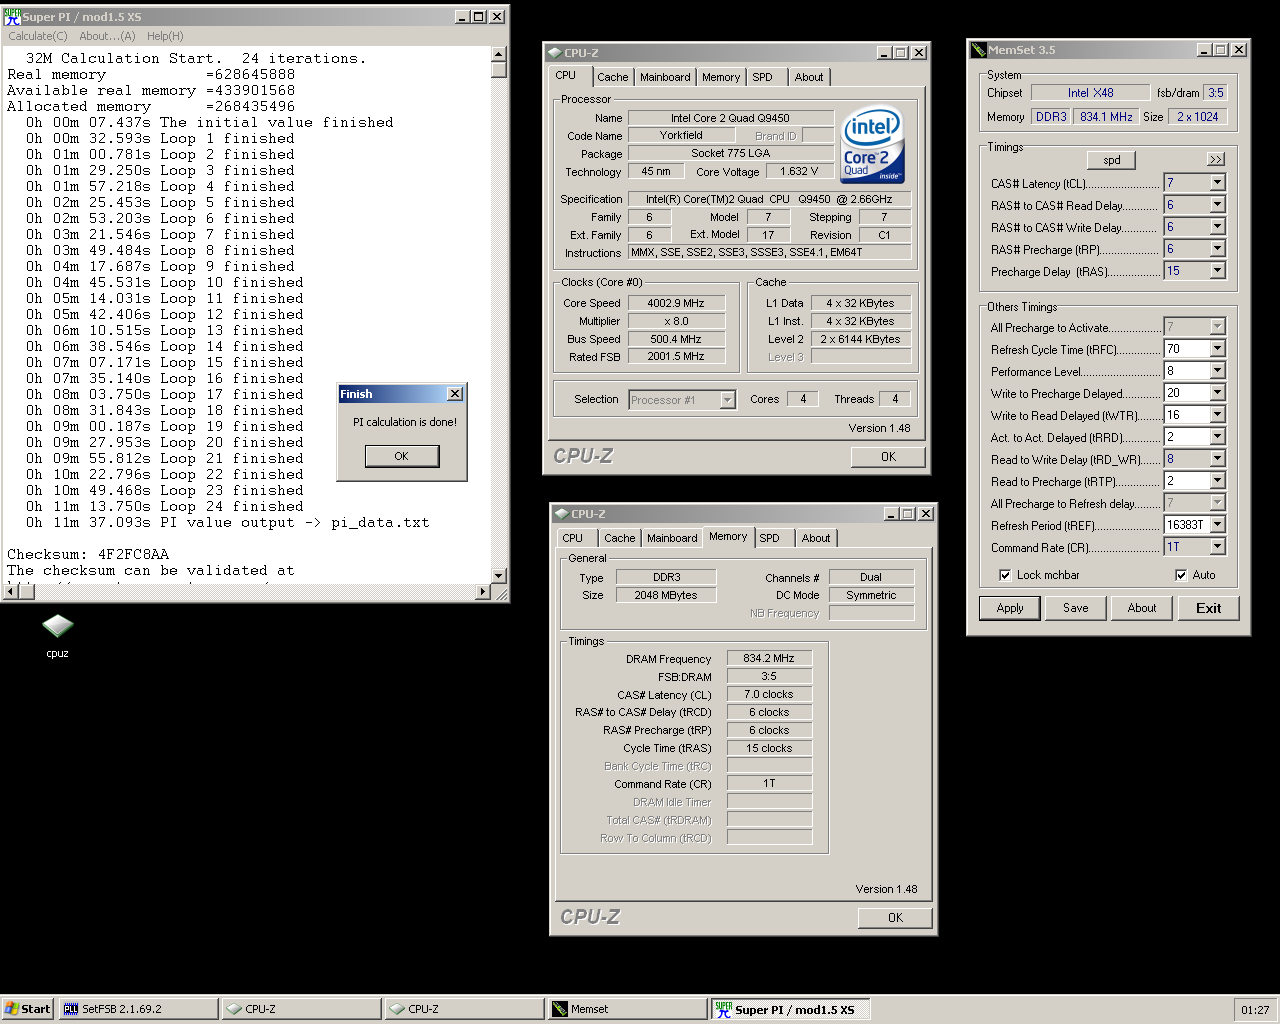This screenshot has height=1024, width=1280.
Task: Click the top CPU-Z window title icon
Action: click(554, 52)
